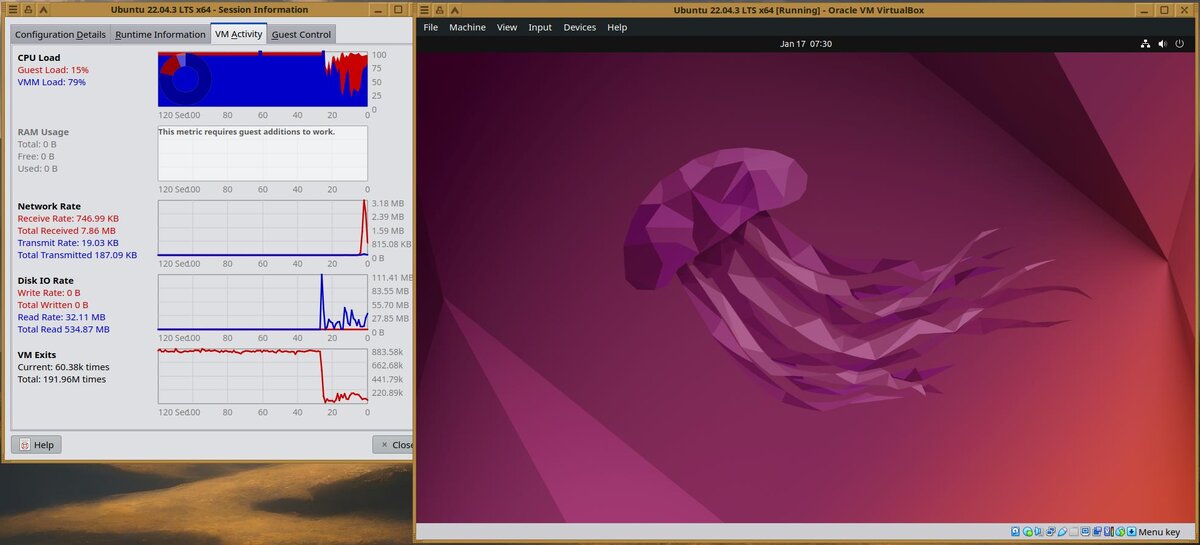Screen dimensions: 1200x545
Task: Click the VM Exits heading
Action: [x=36, y=354]
